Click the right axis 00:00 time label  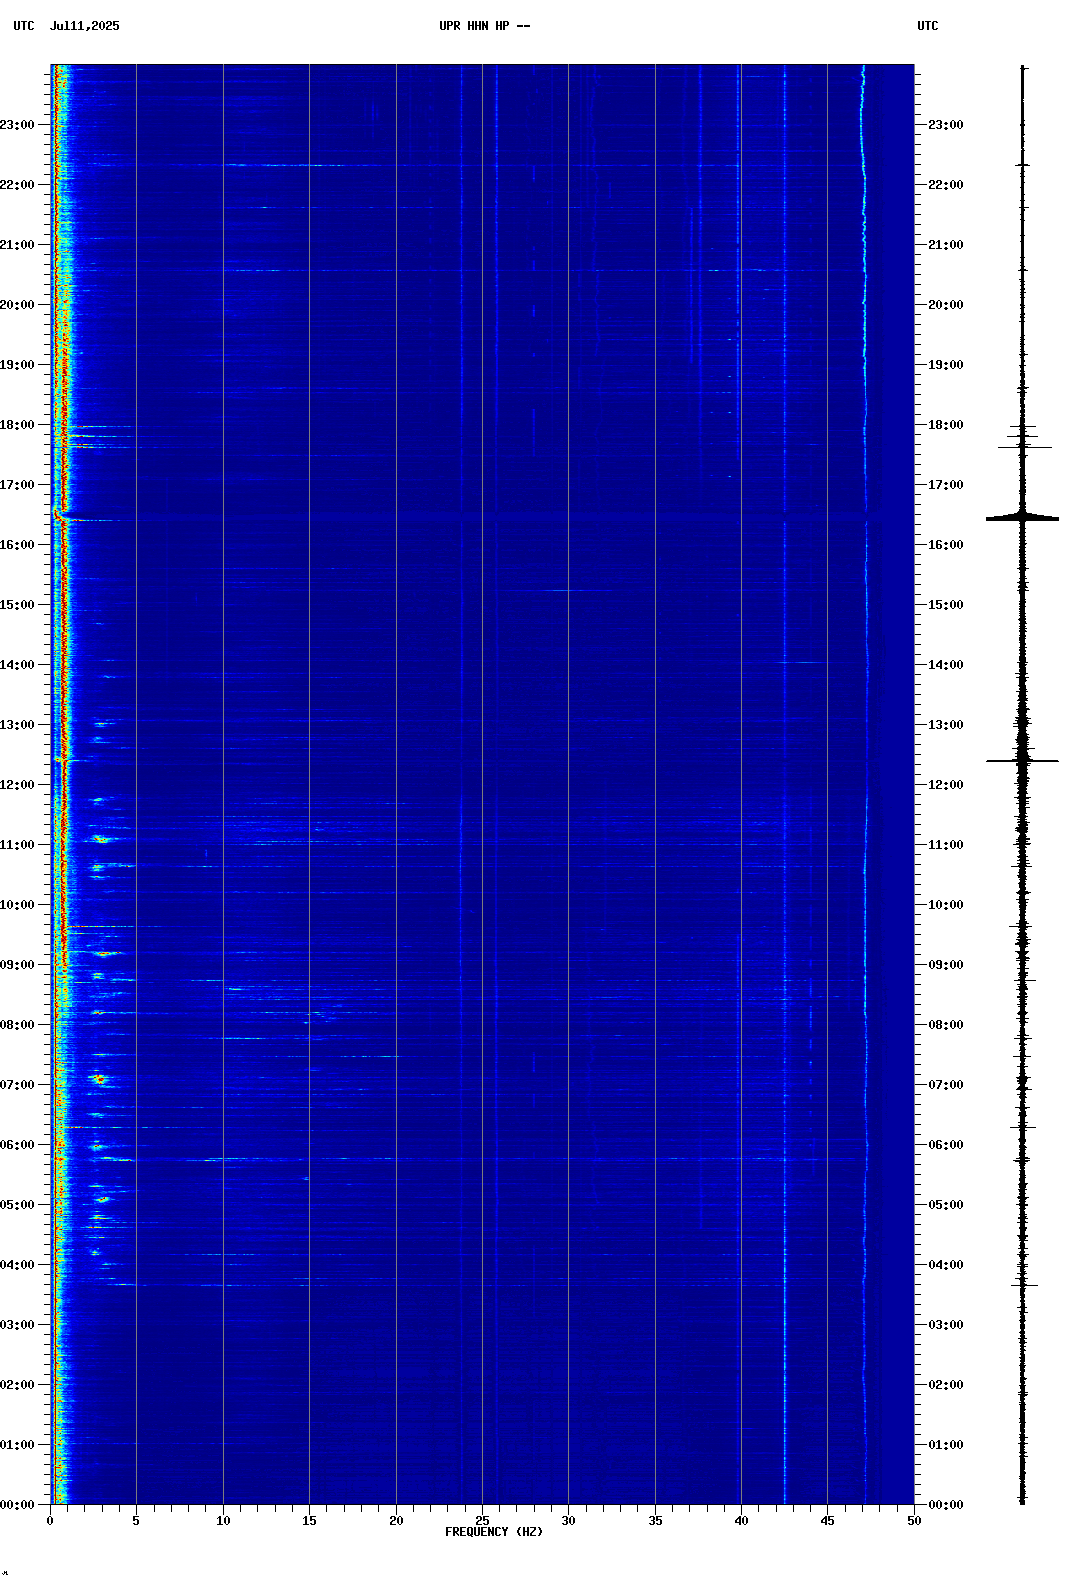point(946,1505)
